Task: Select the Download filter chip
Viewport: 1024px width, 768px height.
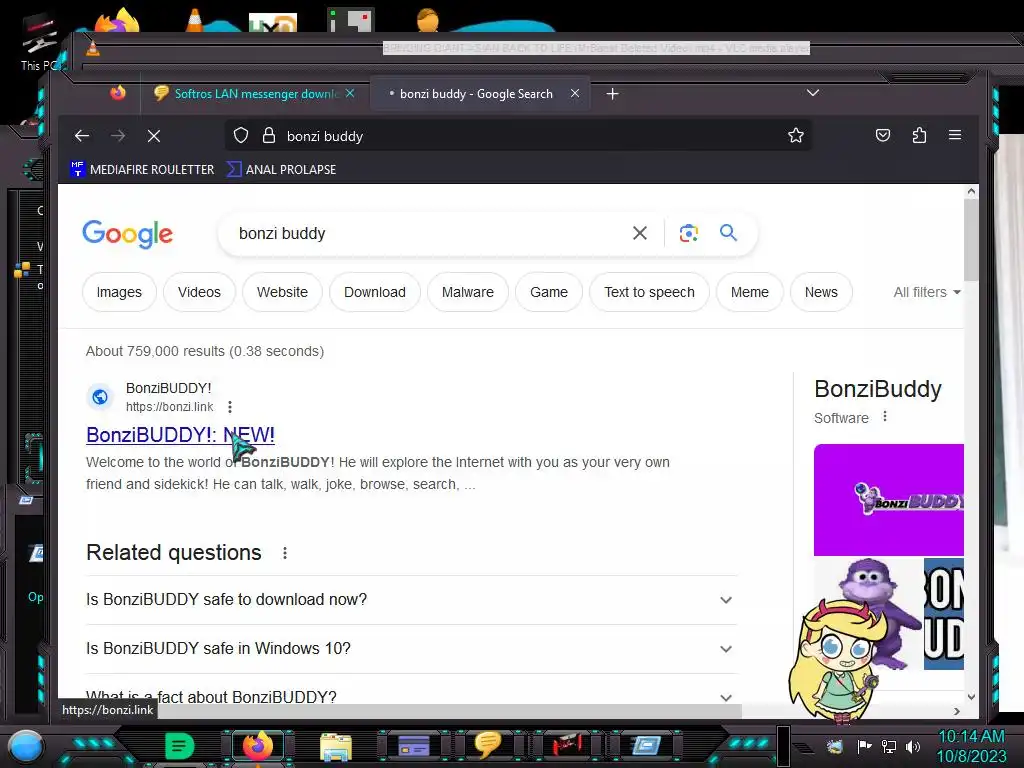Action: (375, 292)
